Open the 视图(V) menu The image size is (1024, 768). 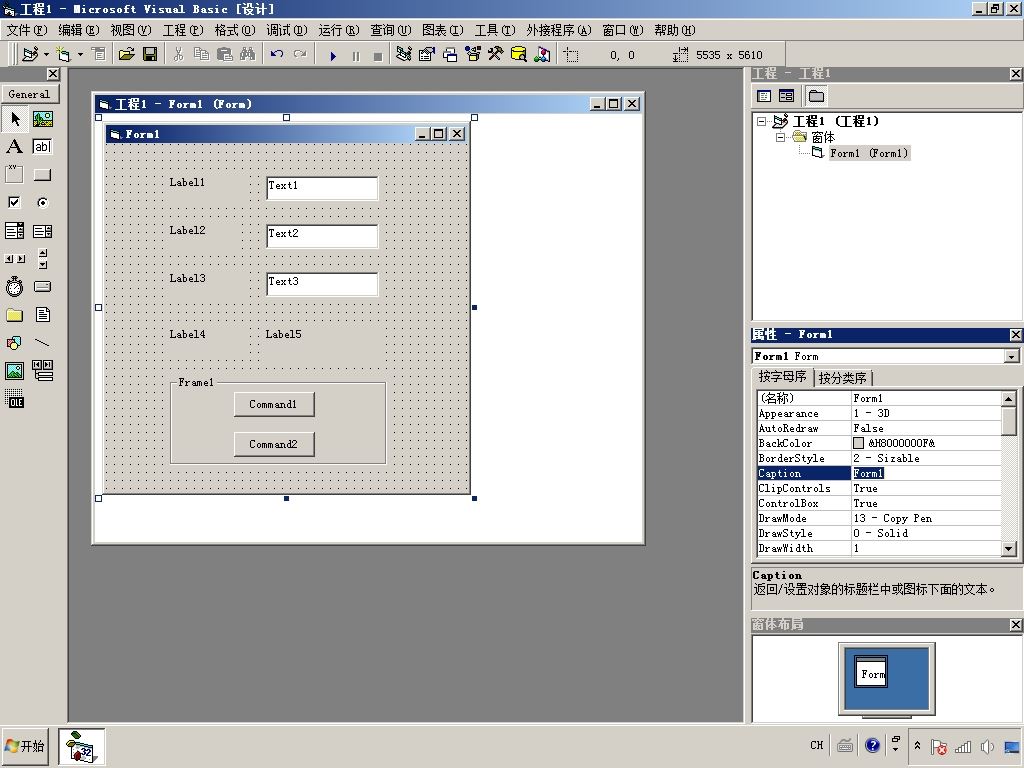131,30
